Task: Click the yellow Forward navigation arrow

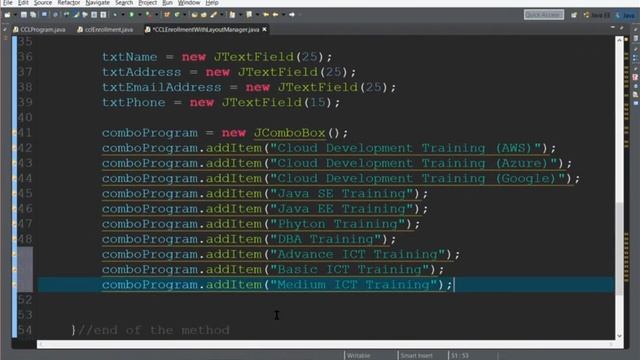Action: [x=276, y=15]
